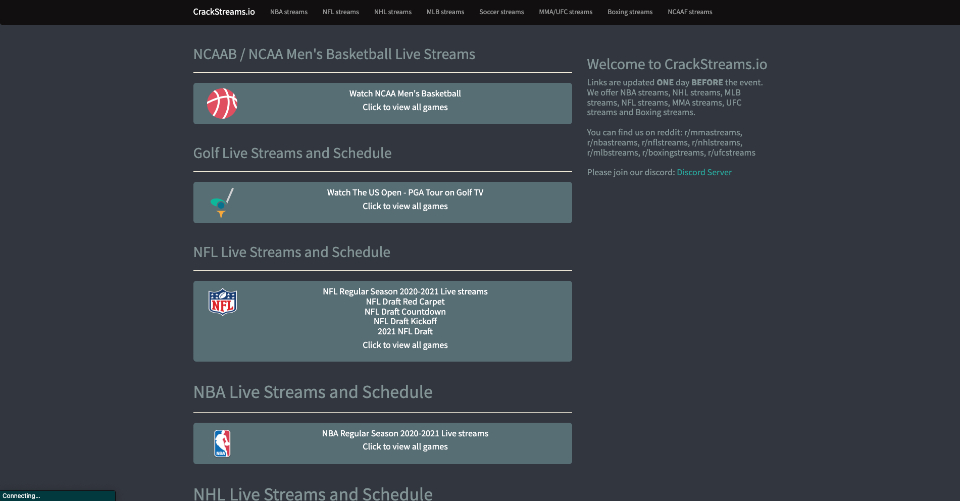This screenshot has height=501, width=960.
Task: Go to NCAAF streams in navbar
Action: click(690, 12)
